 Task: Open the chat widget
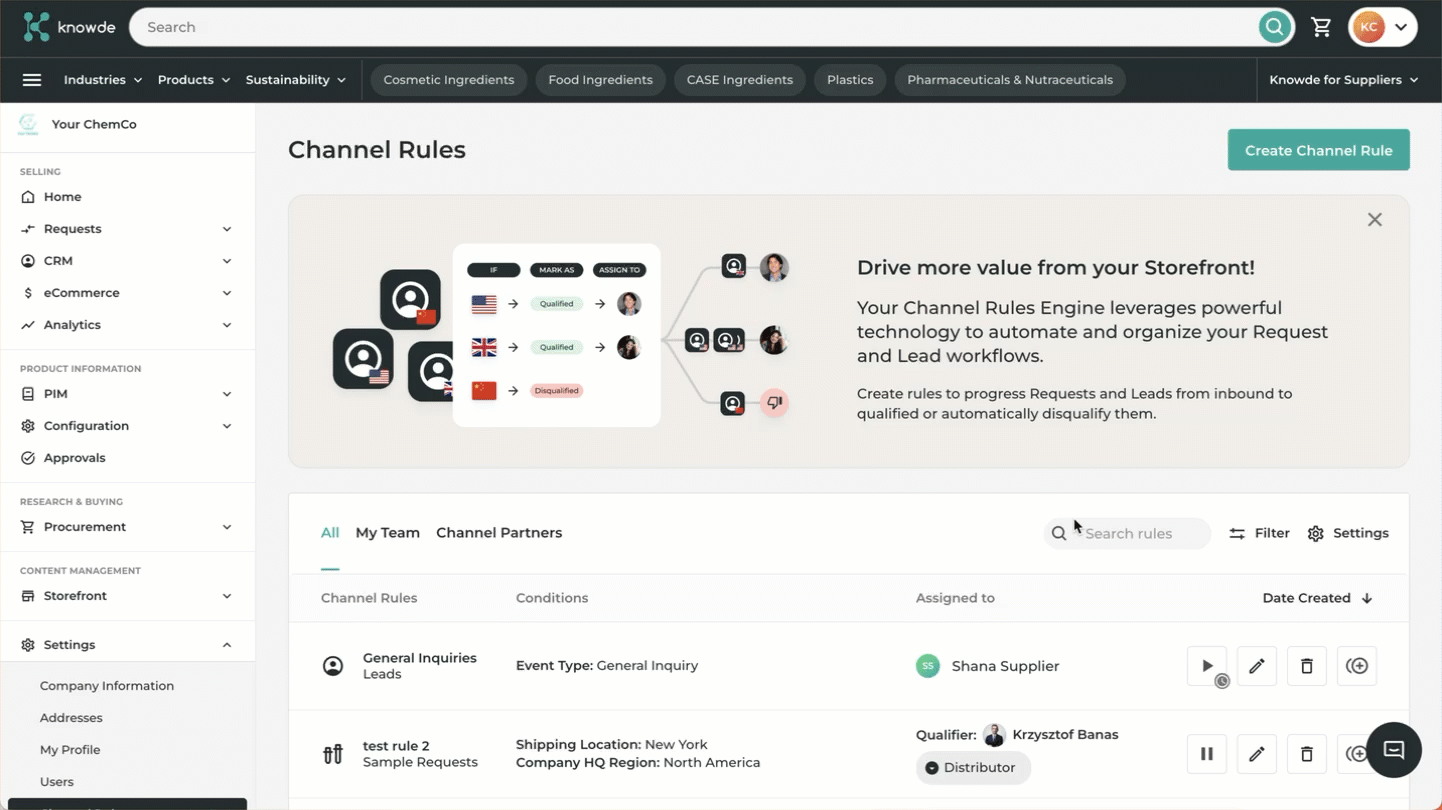[x=1394, y=750]
